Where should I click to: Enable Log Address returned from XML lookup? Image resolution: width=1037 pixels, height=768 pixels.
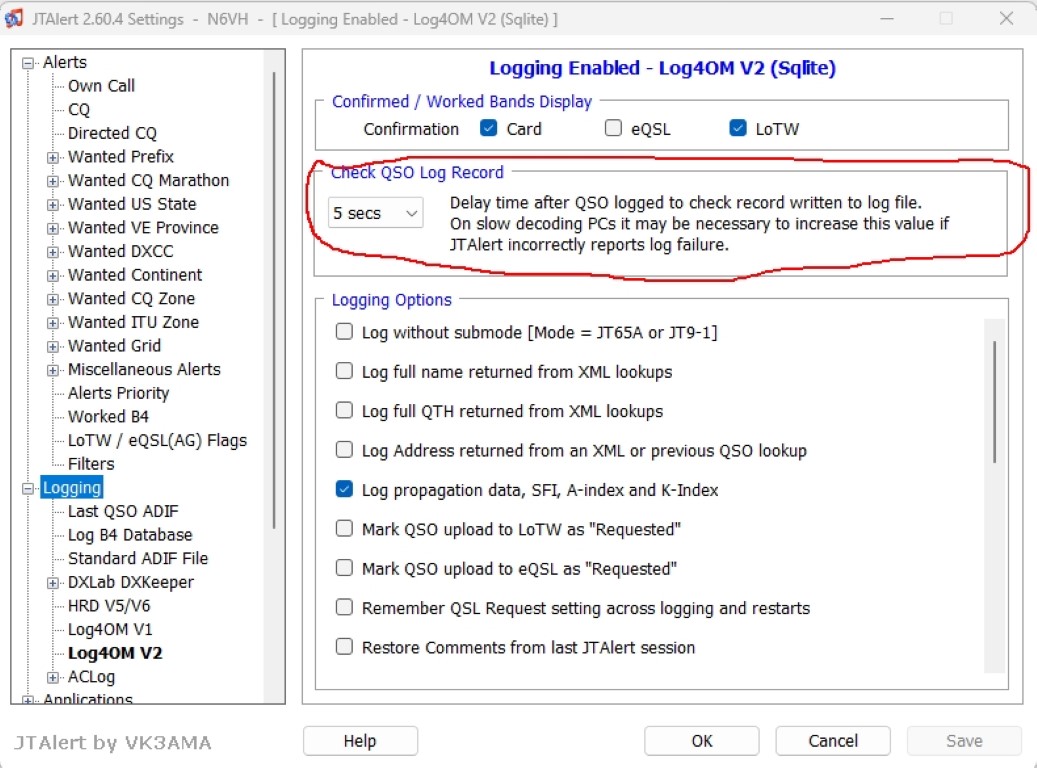[344, 450]
